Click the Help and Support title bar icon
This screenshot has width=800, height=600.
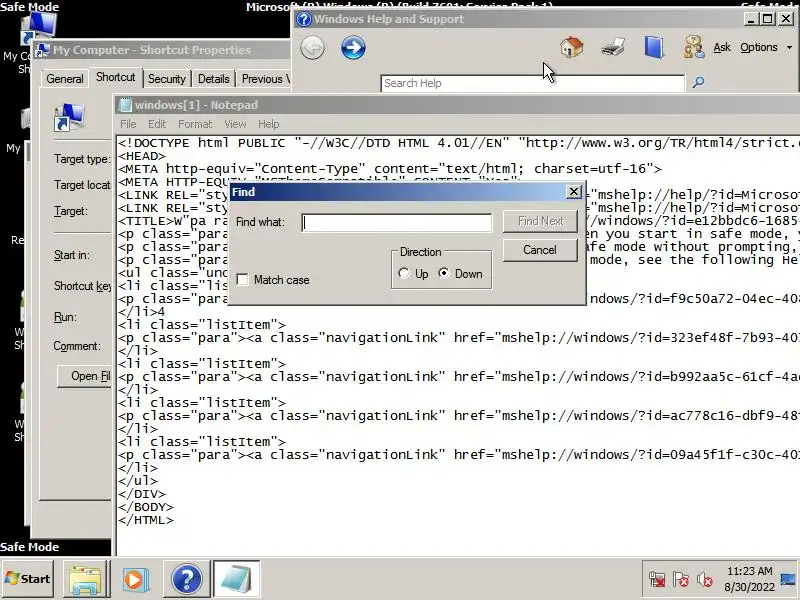pos(304,19)
